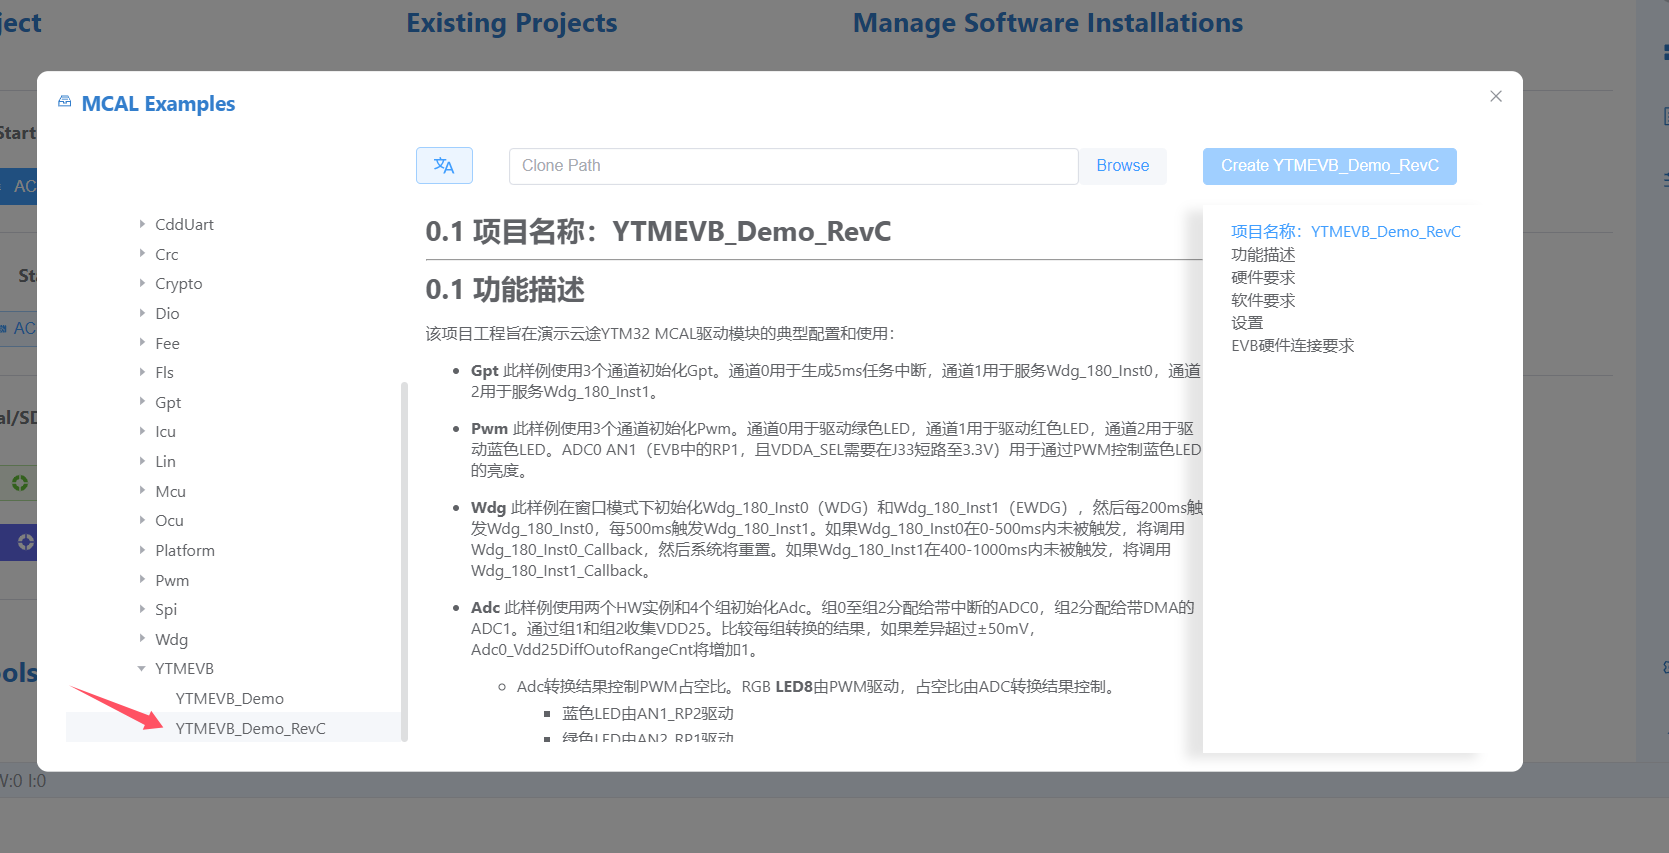Expand the Icu tree node

click(x=142, y=431)
